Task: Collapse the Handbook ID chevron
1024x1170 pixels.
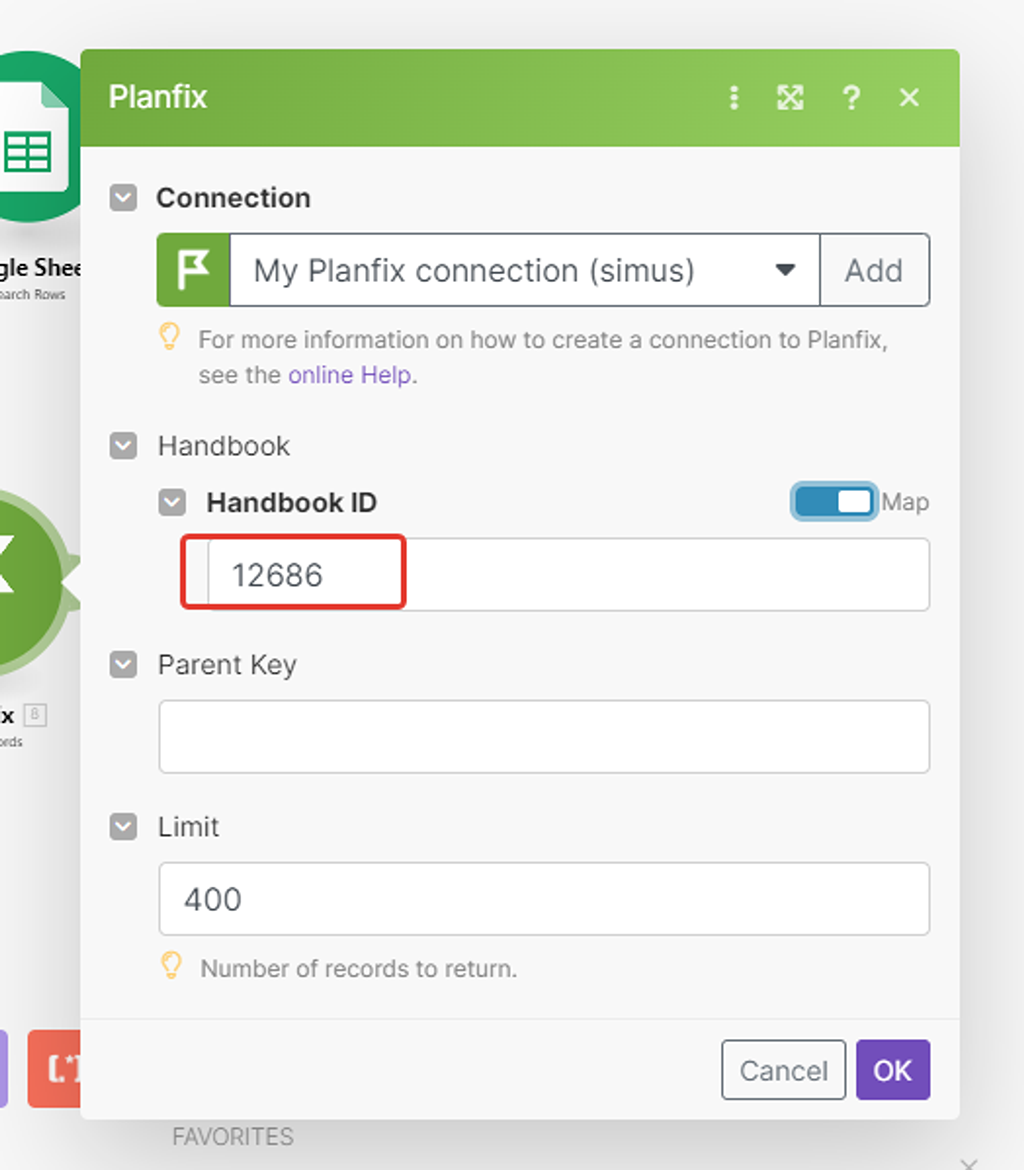Action: tap(172, 502)
